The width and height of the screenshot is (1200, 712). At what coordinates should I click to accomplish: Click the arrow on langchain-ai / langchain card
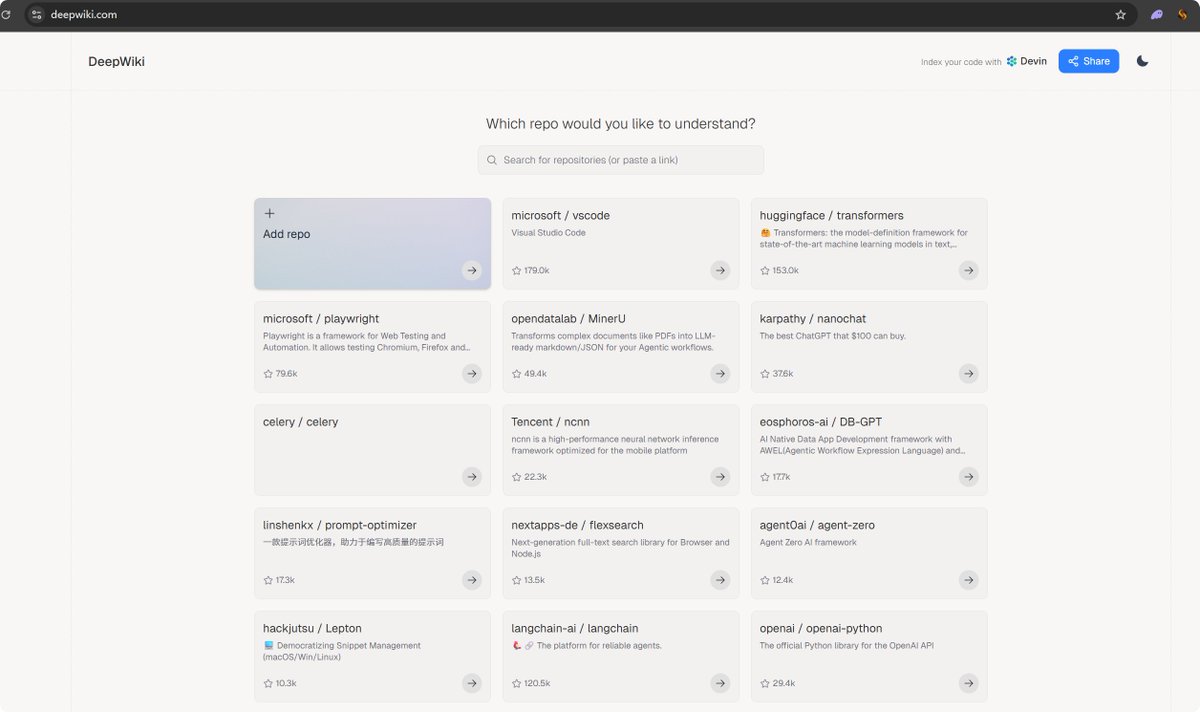click(x=720, y=683)
